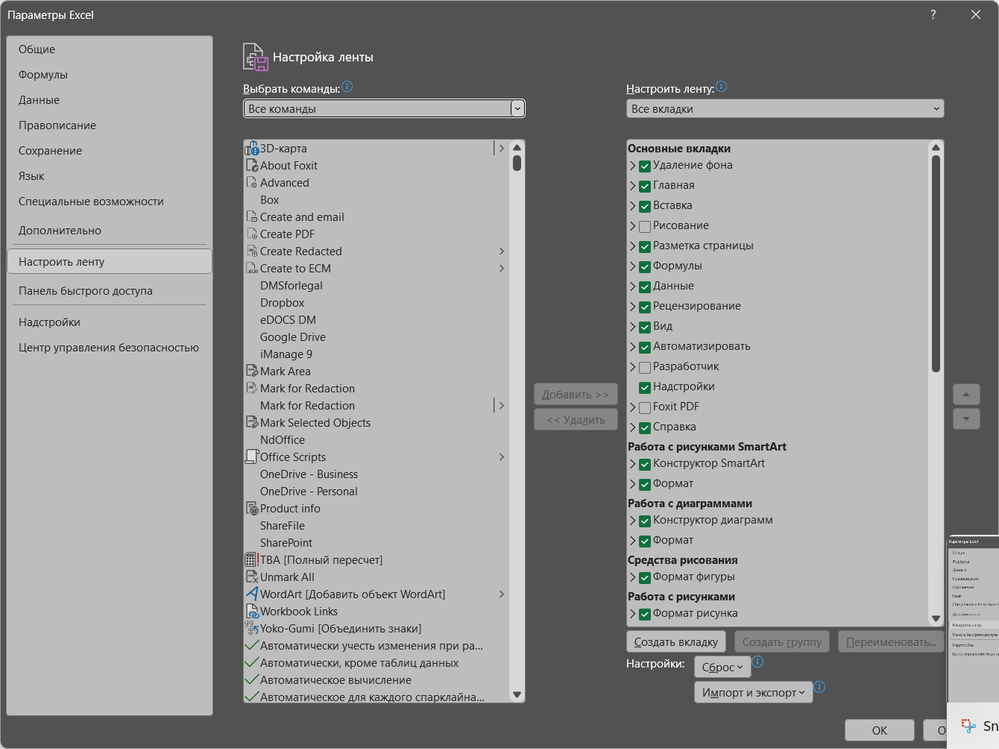Expand the Office Scripts submenu arrow
Viewport: 999px width, 749px height.
click(501, 457)
